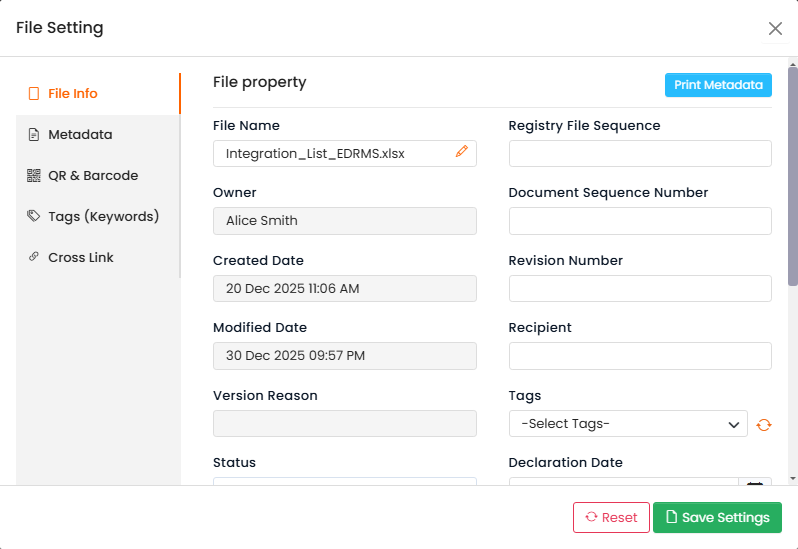Click the Registry File Sequence field

(640, 153)
